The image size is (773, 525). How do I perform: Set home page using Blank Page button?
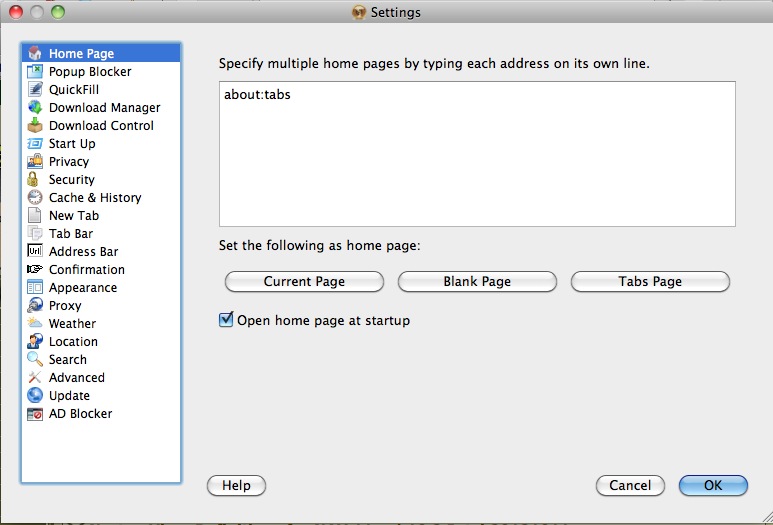click(477, 282)
